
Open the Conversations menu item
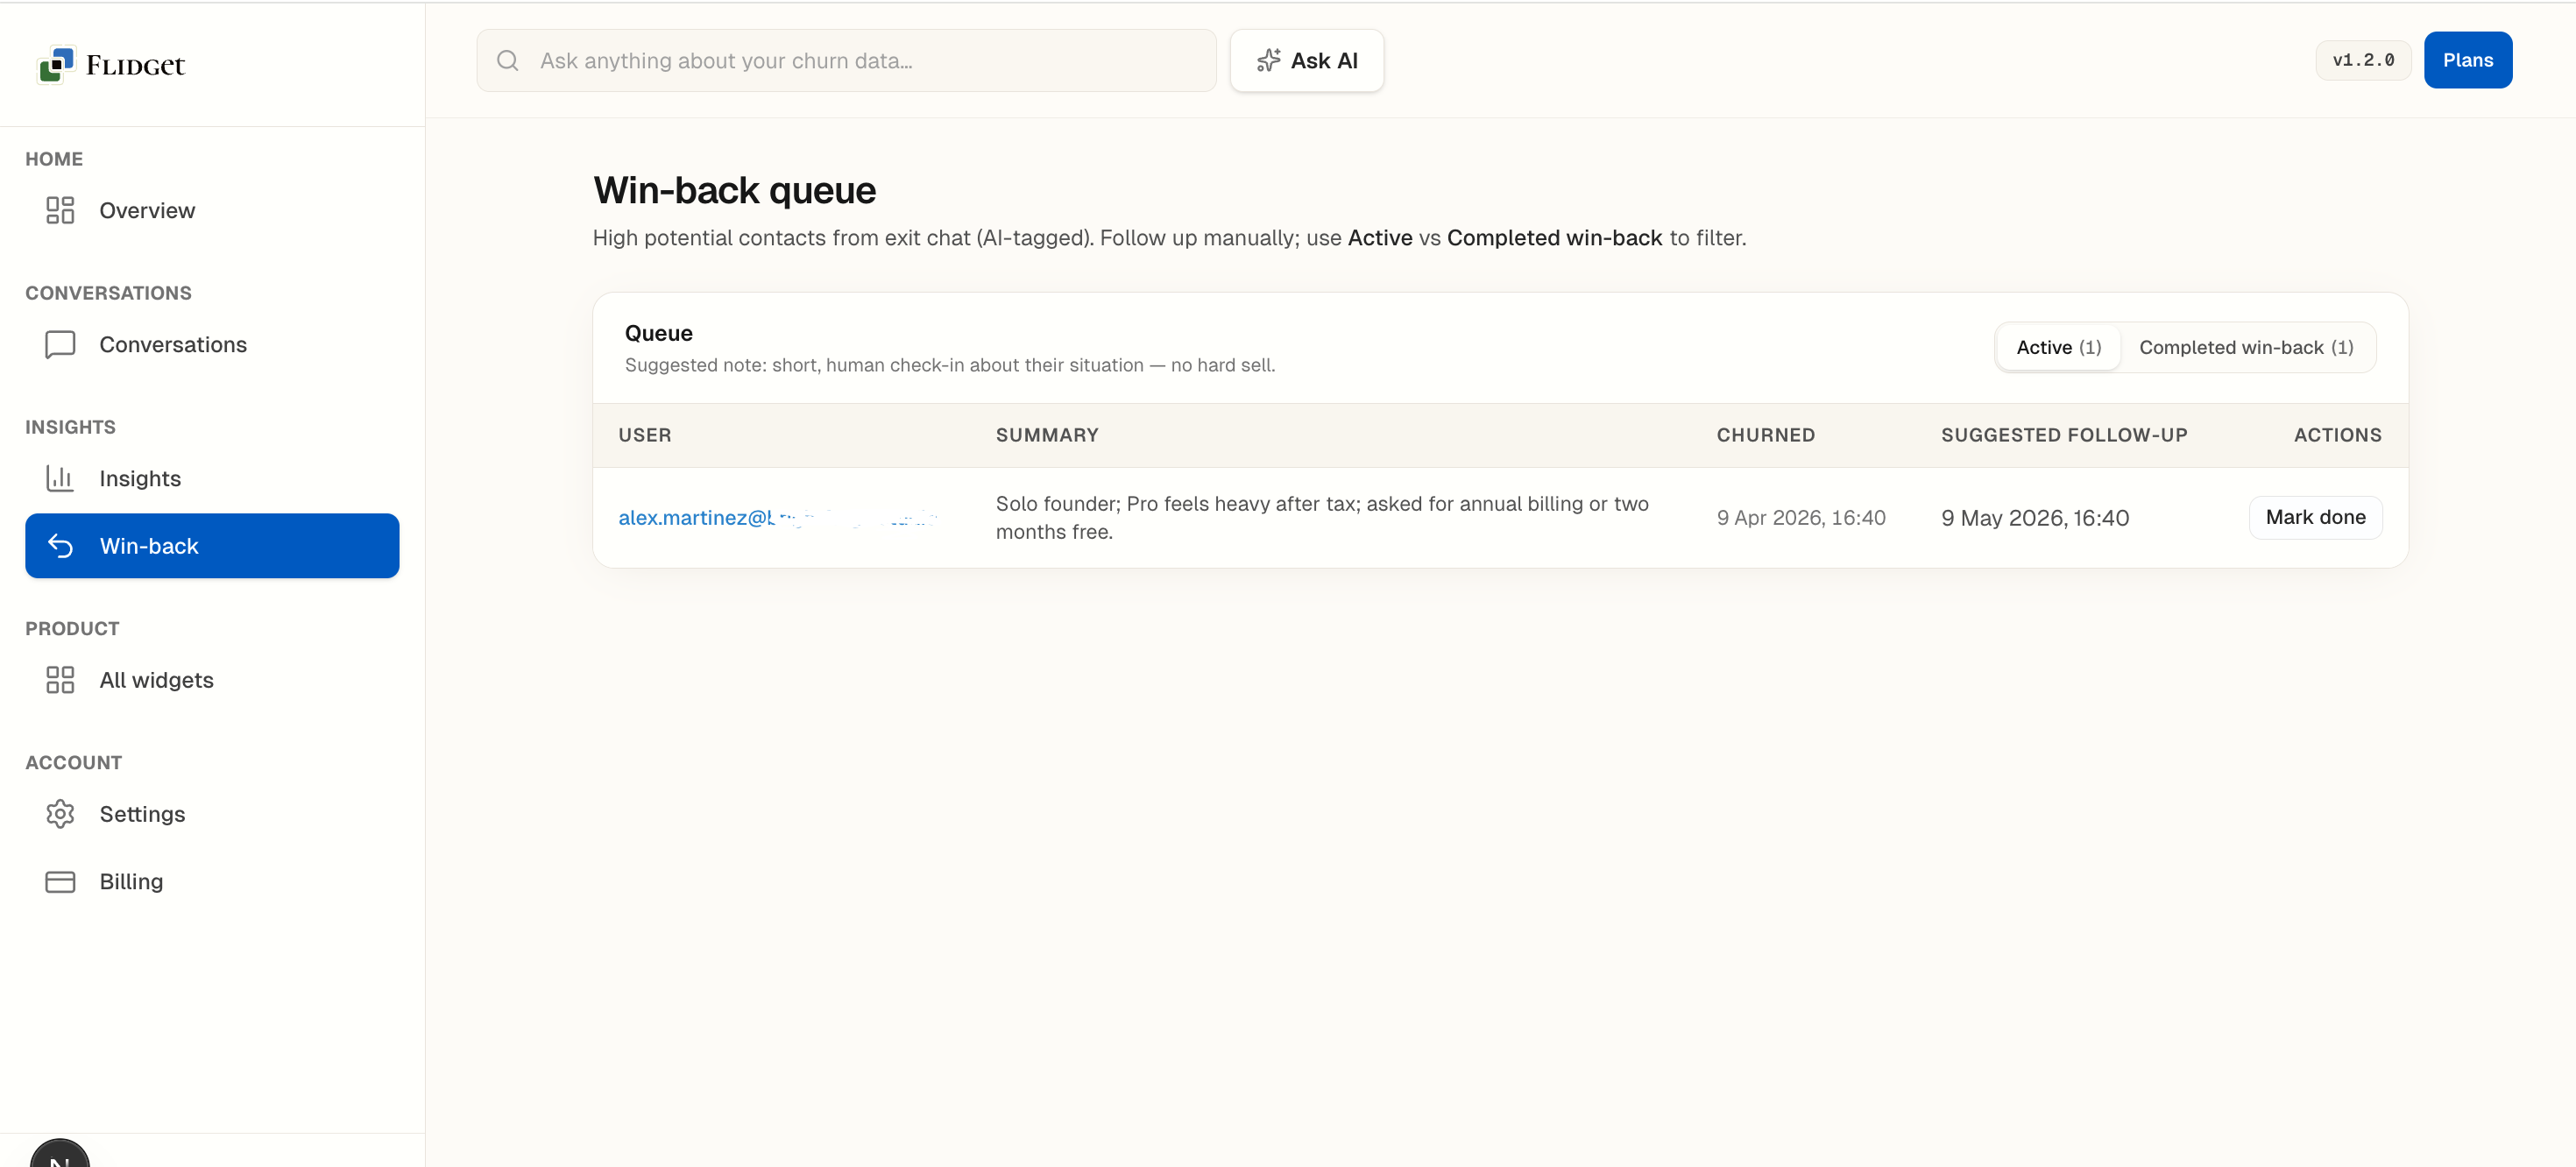[172, 344]
